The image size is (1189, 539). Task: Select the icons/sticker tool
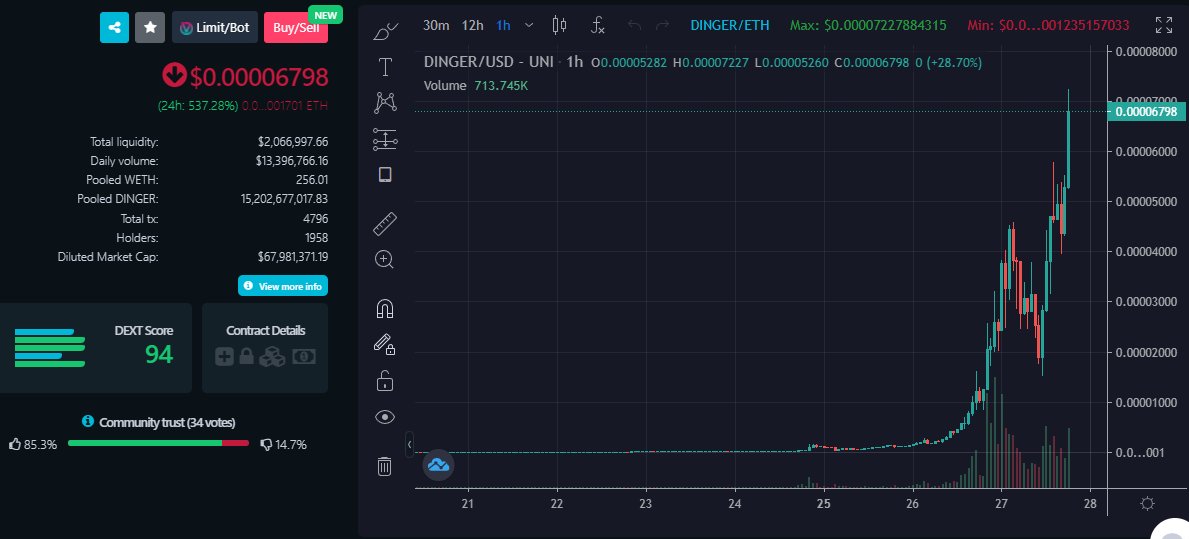click(385, 175)
